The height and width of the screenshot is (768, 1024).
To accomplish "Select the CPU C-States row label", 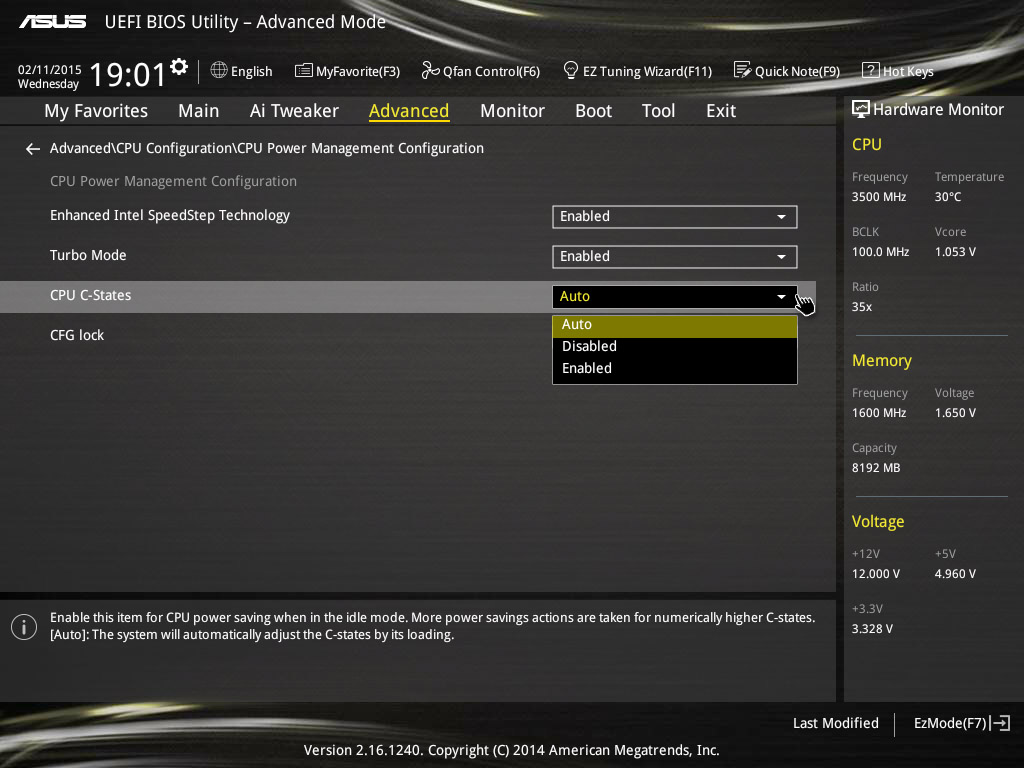I will 91,295.
